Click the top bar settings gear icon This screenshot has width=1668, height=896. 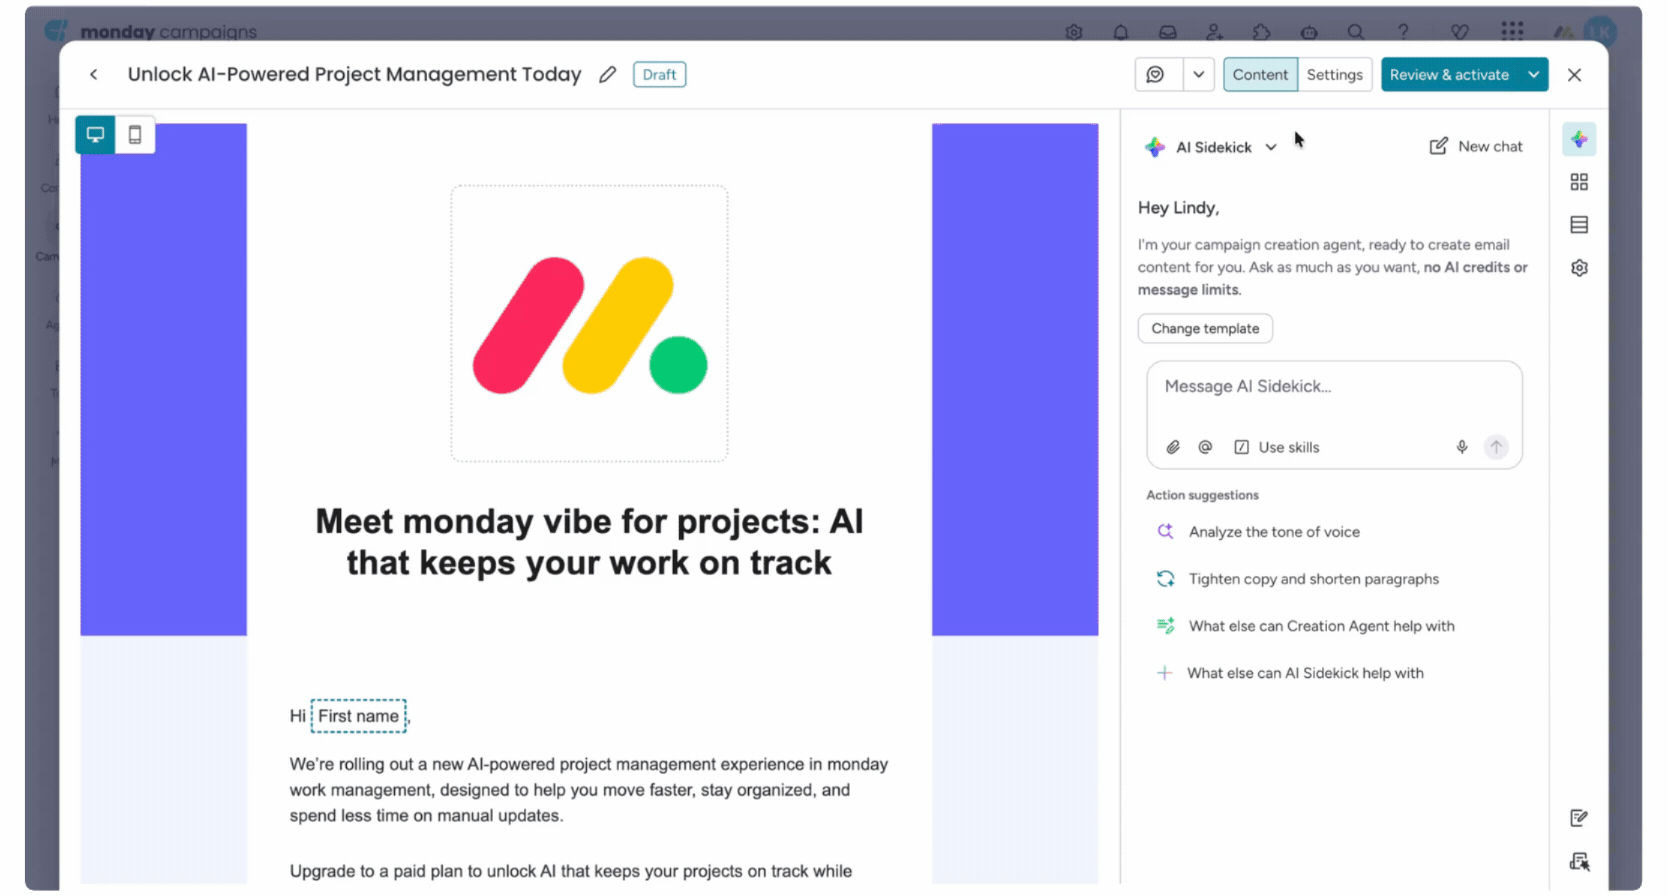(1074, 32)
